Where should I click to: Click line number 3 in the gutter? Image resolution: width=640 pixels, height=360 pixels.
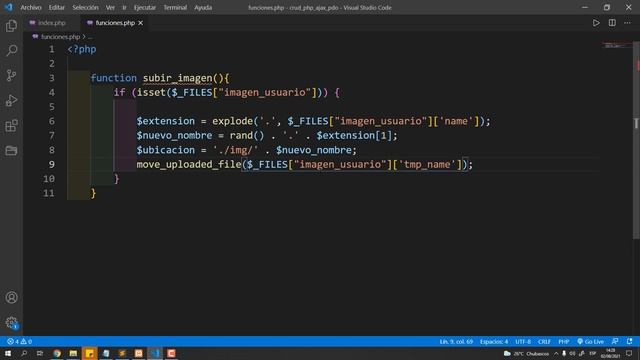[x=51, y=78]
